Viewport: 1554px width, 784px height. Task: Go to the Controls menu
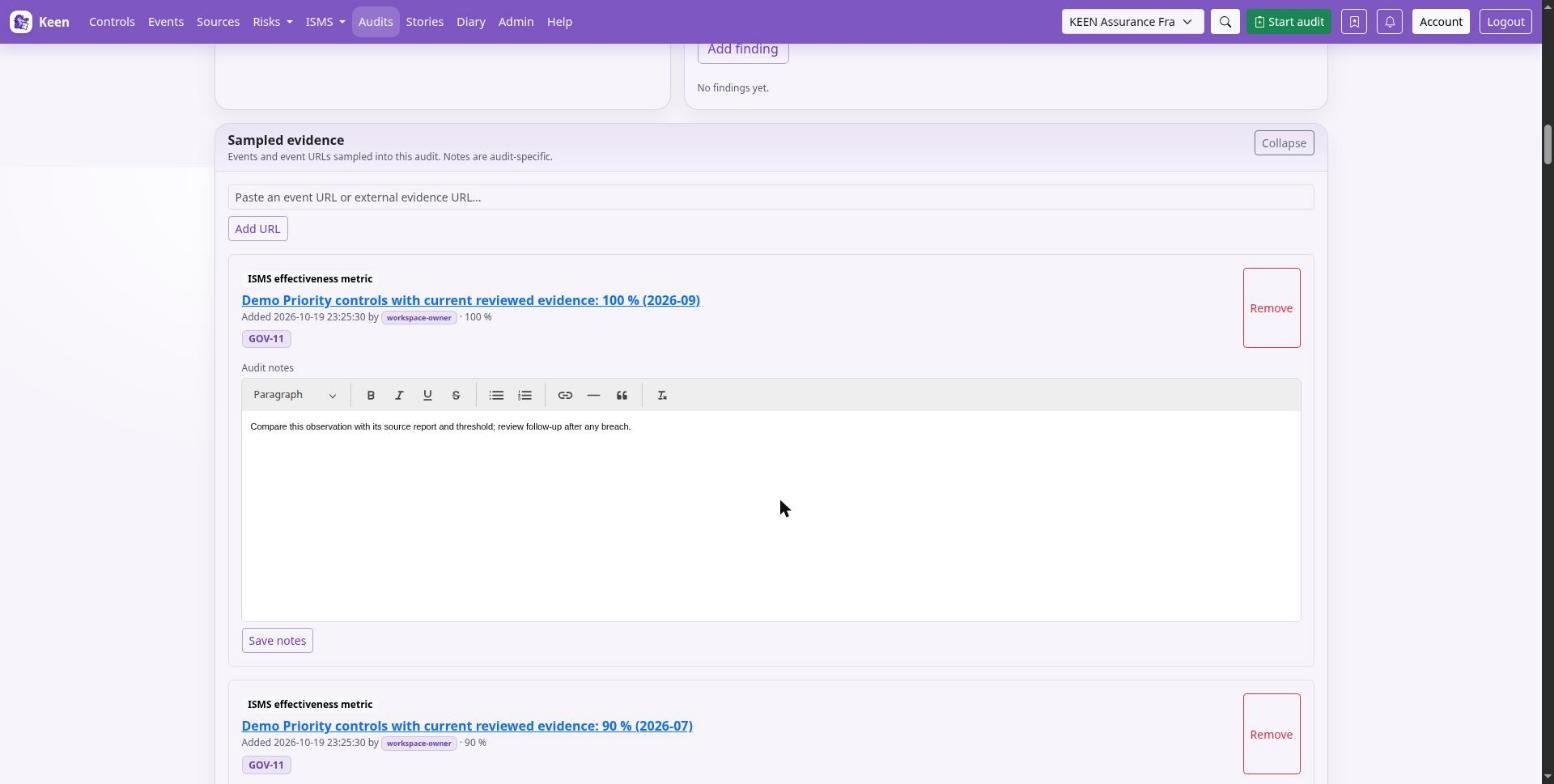112,21
